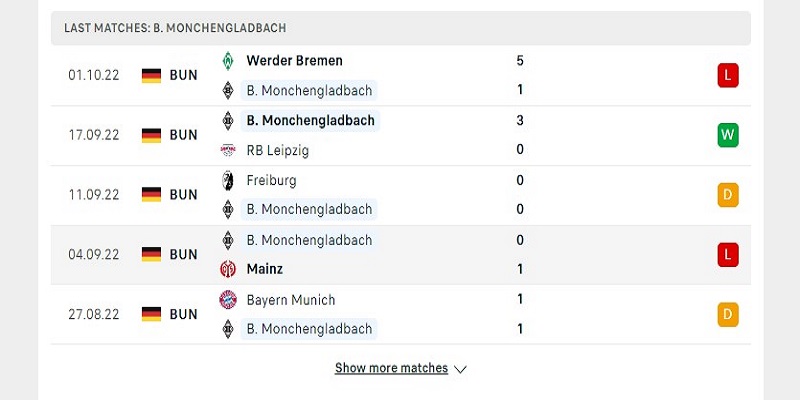Click the Werder Bremen club crest

pyautogui.click(x=228, y=61)
